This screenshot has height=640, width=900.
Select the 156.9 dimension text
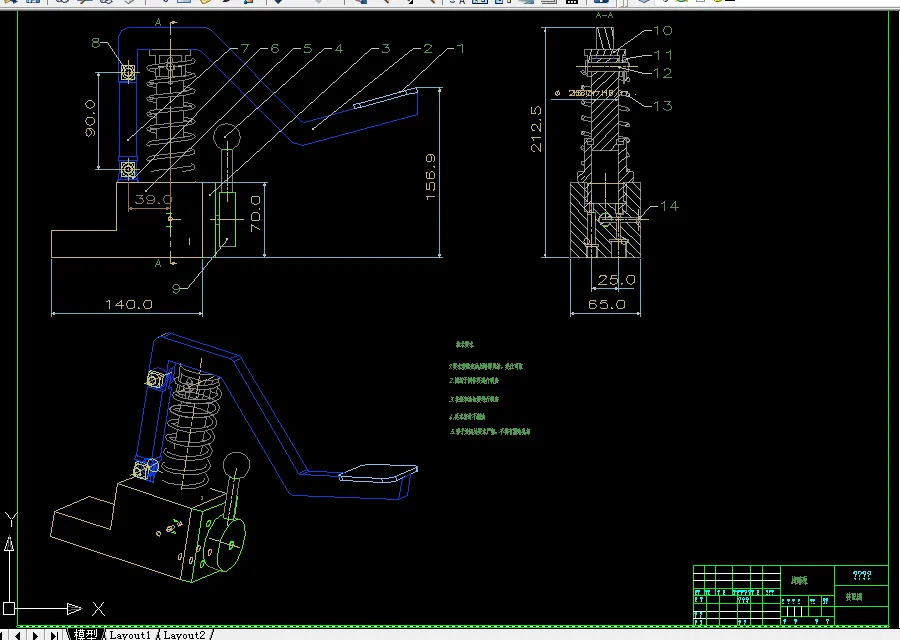430,177
